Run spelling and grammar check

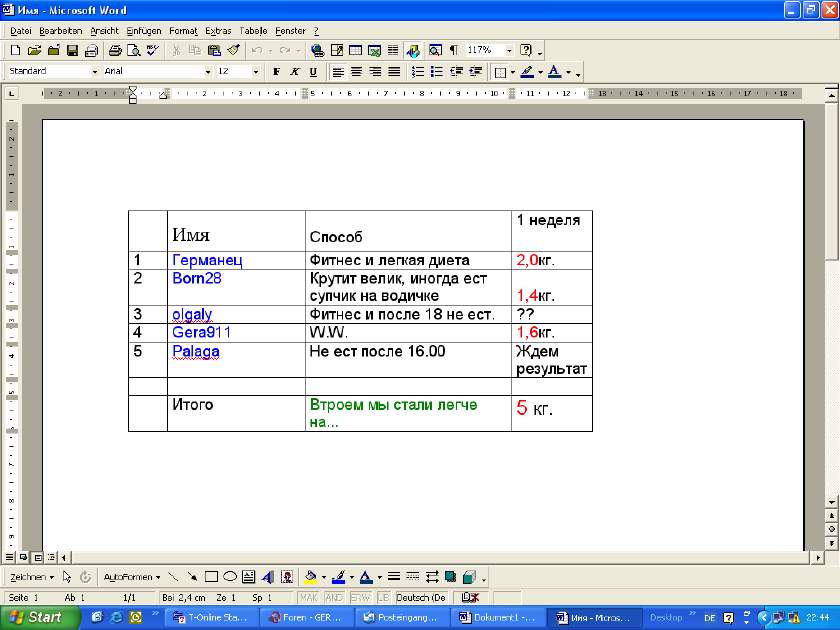click(152, 50)
